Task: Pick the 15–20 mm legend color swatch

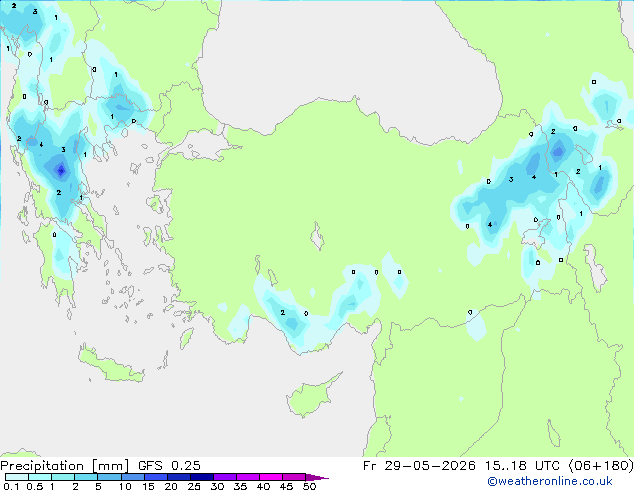Action: [x=156, y=477]
